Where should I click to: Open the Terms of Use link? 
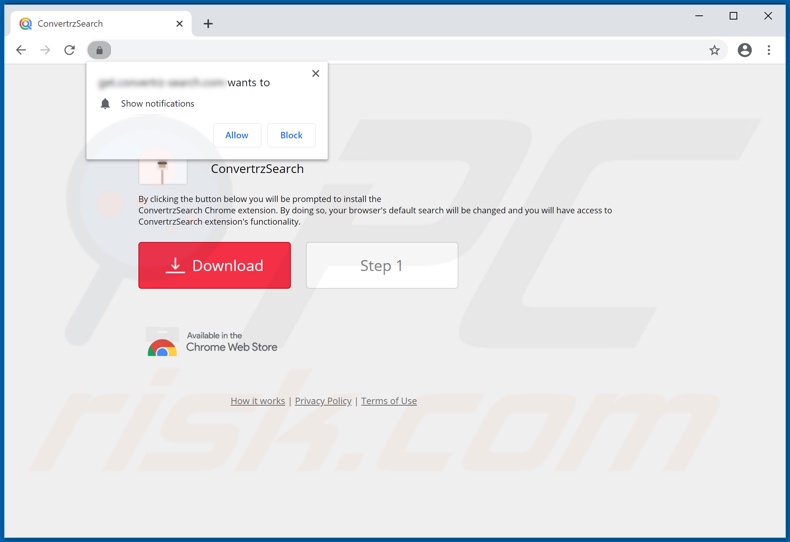pyautogui.click(x=389, y=401)
